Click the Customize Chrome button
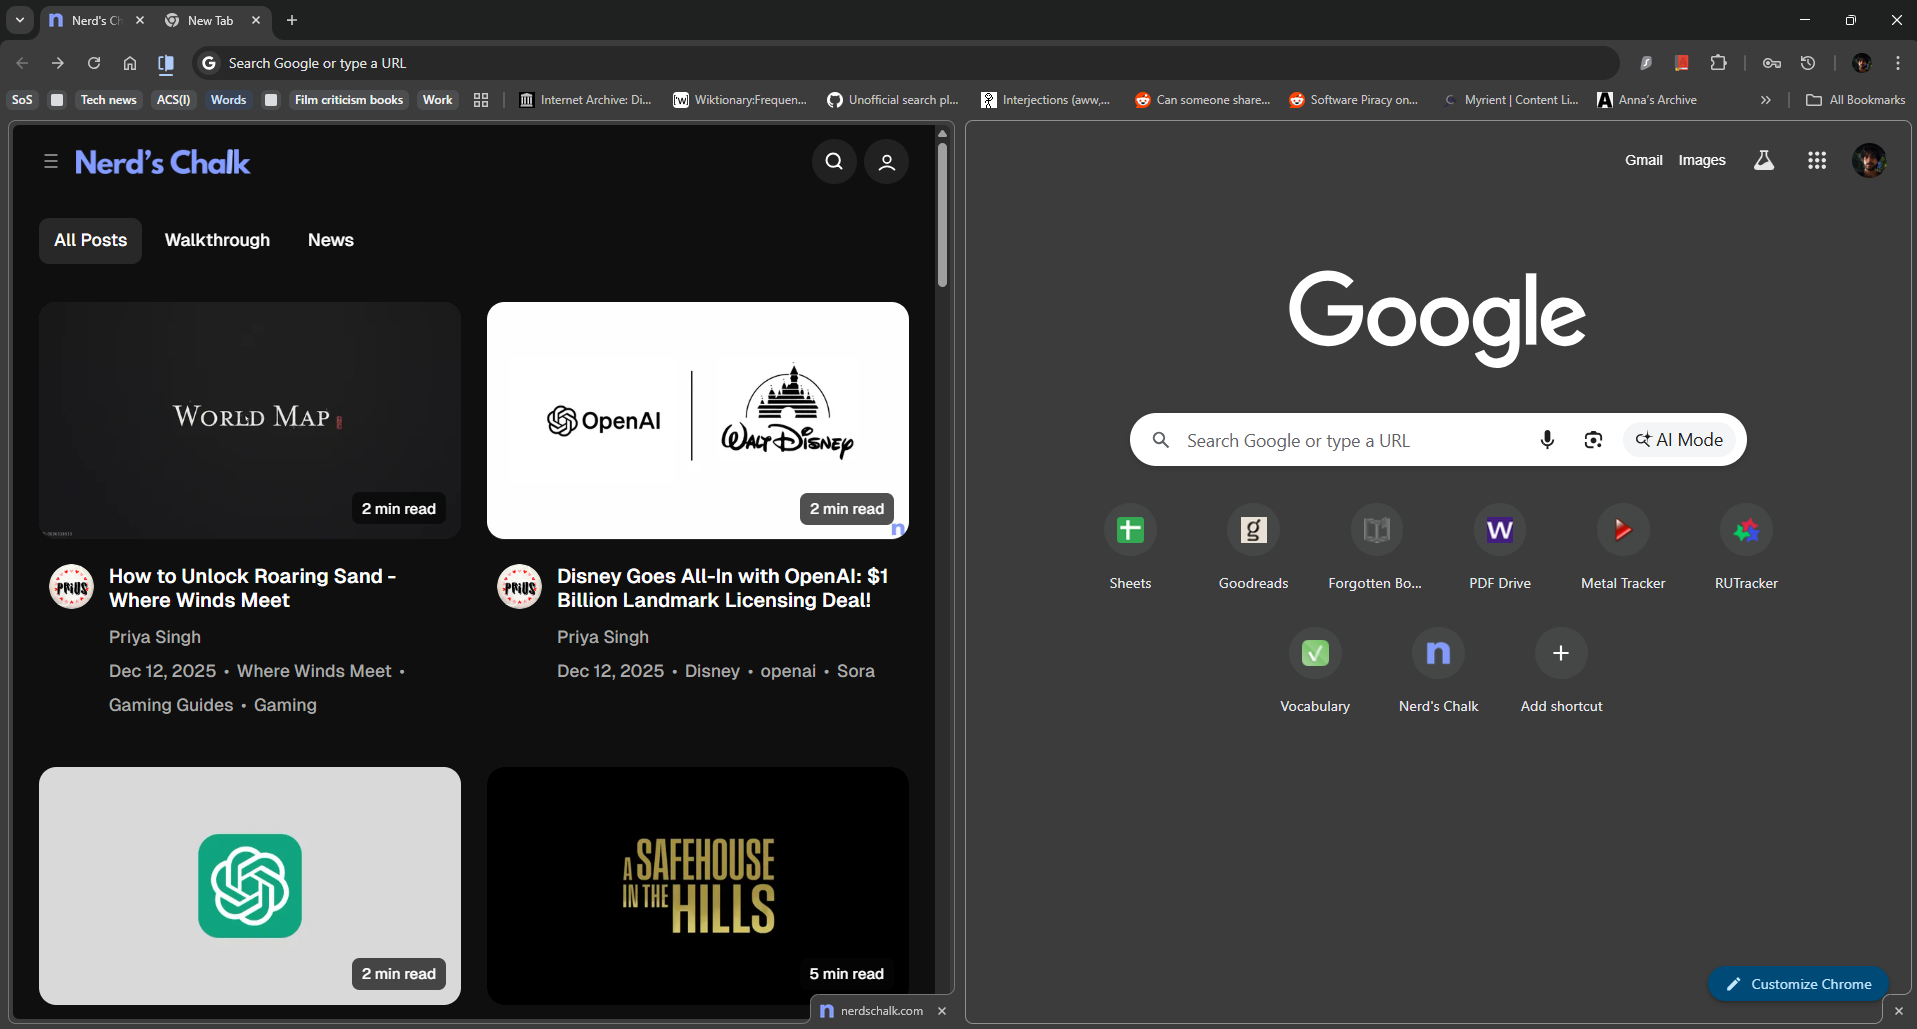 click(1798, 984)
